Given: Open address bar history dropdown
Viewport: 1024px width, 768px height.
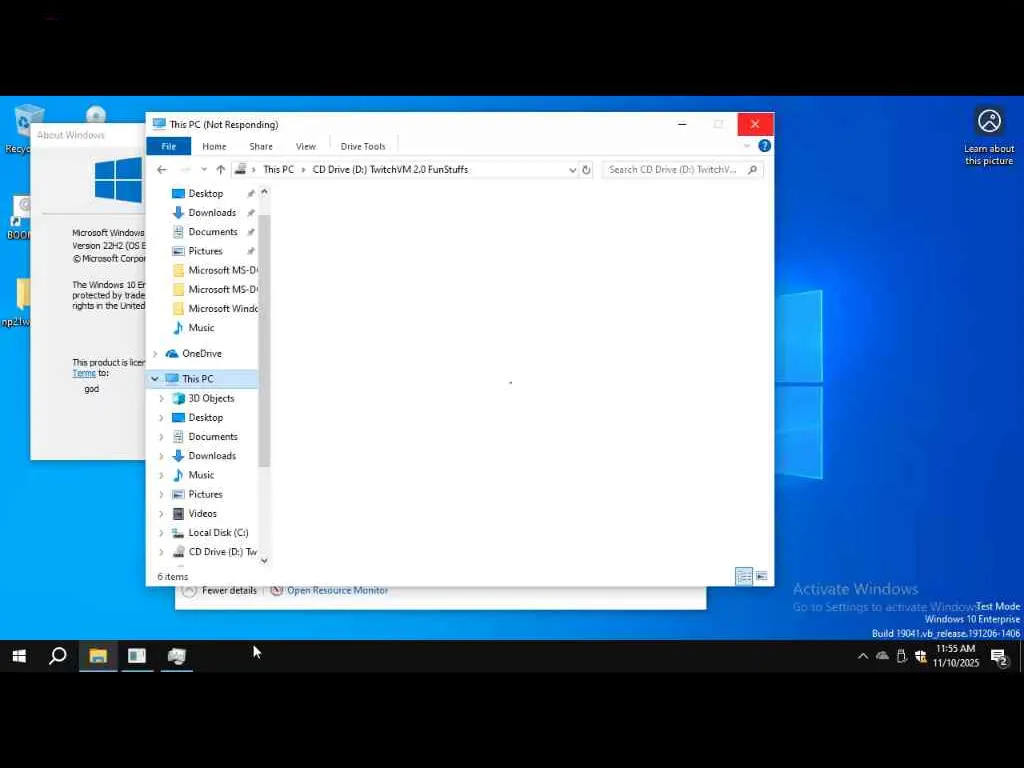Looking at the screenshot, I should tap(572, 170).
